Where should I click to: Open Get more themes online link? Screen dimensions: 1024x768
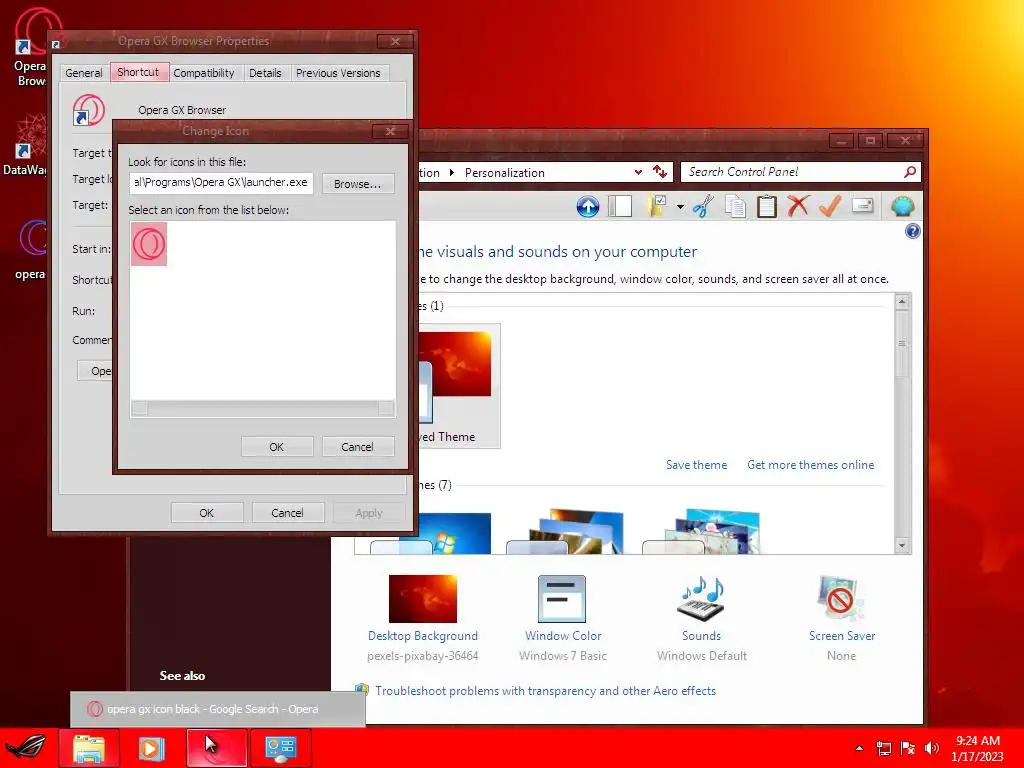[x=810, y=464]
